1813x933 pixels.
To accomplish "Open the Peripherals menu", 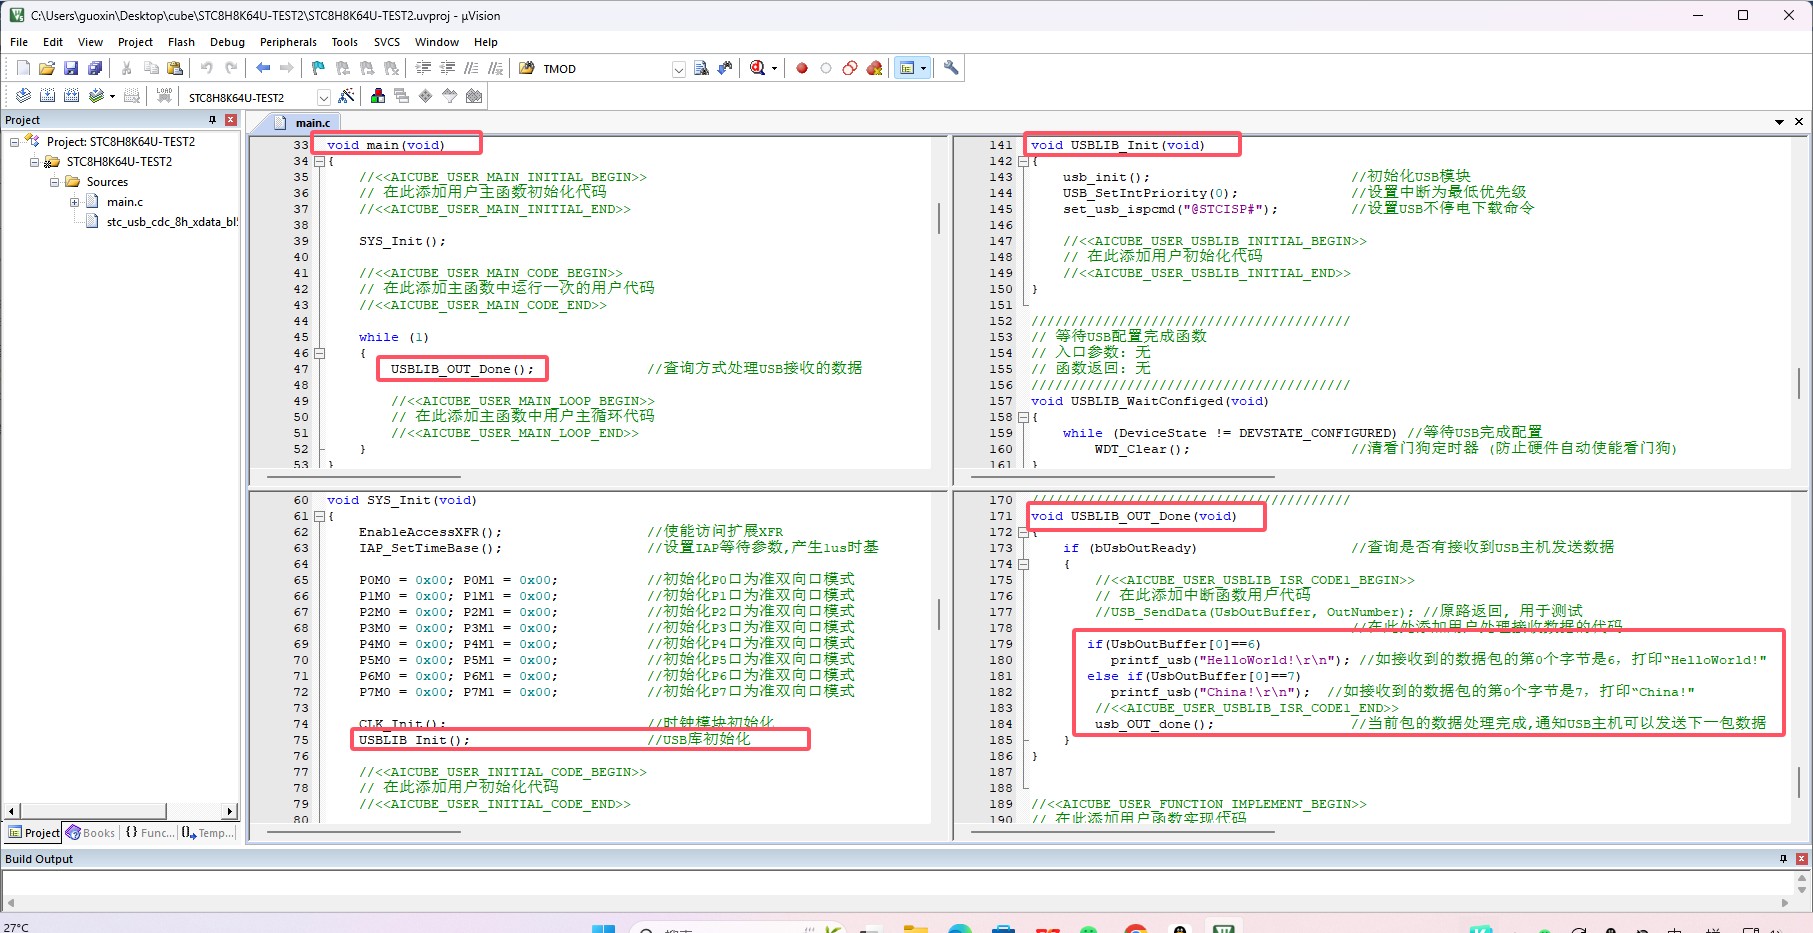I will (x=288, y=42).
